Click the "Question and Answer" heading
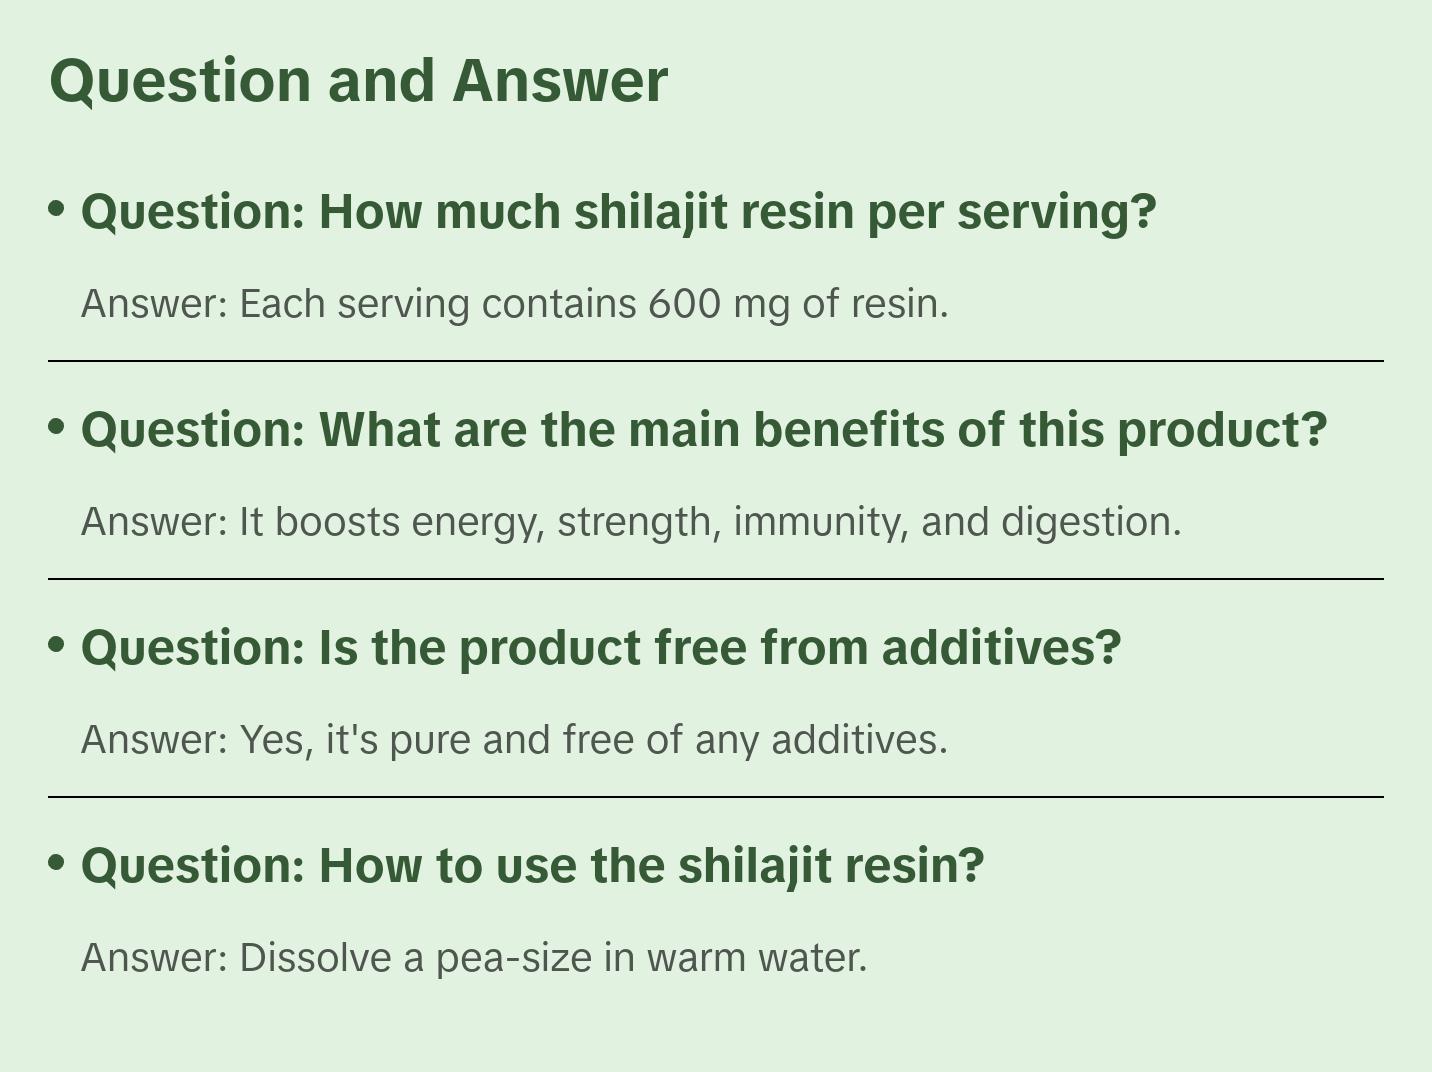1432x1072 pixels. 358,80
